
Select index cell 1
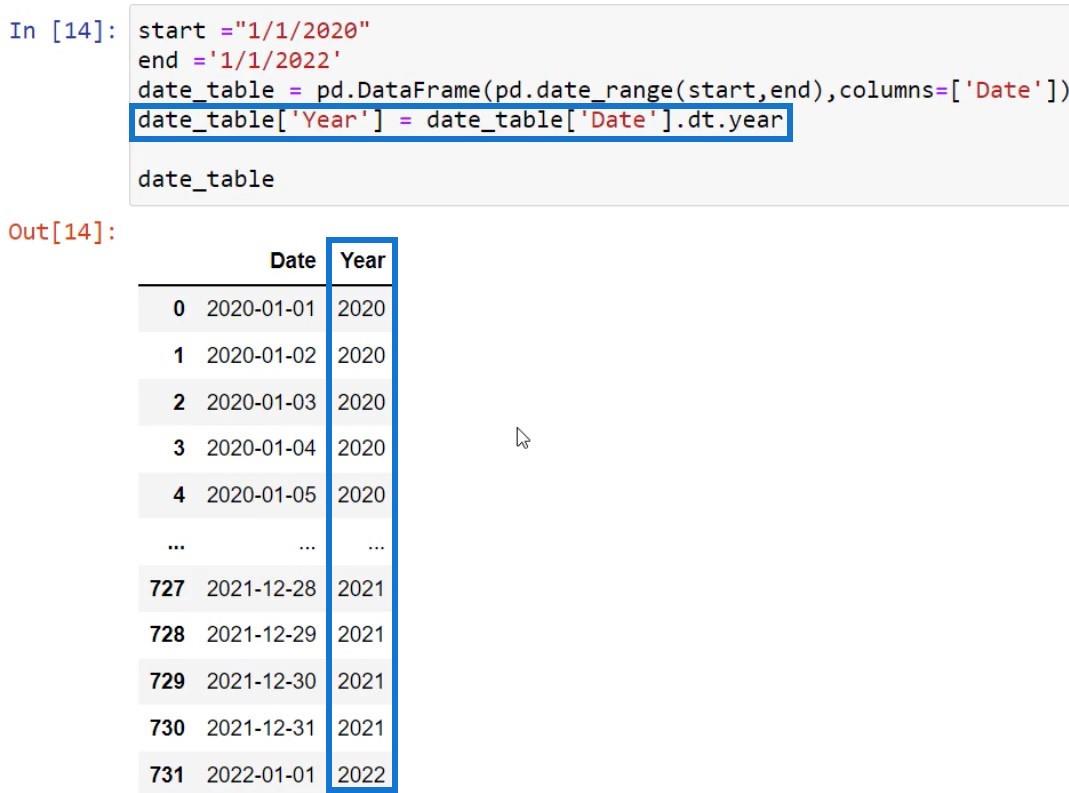[179, 355]
